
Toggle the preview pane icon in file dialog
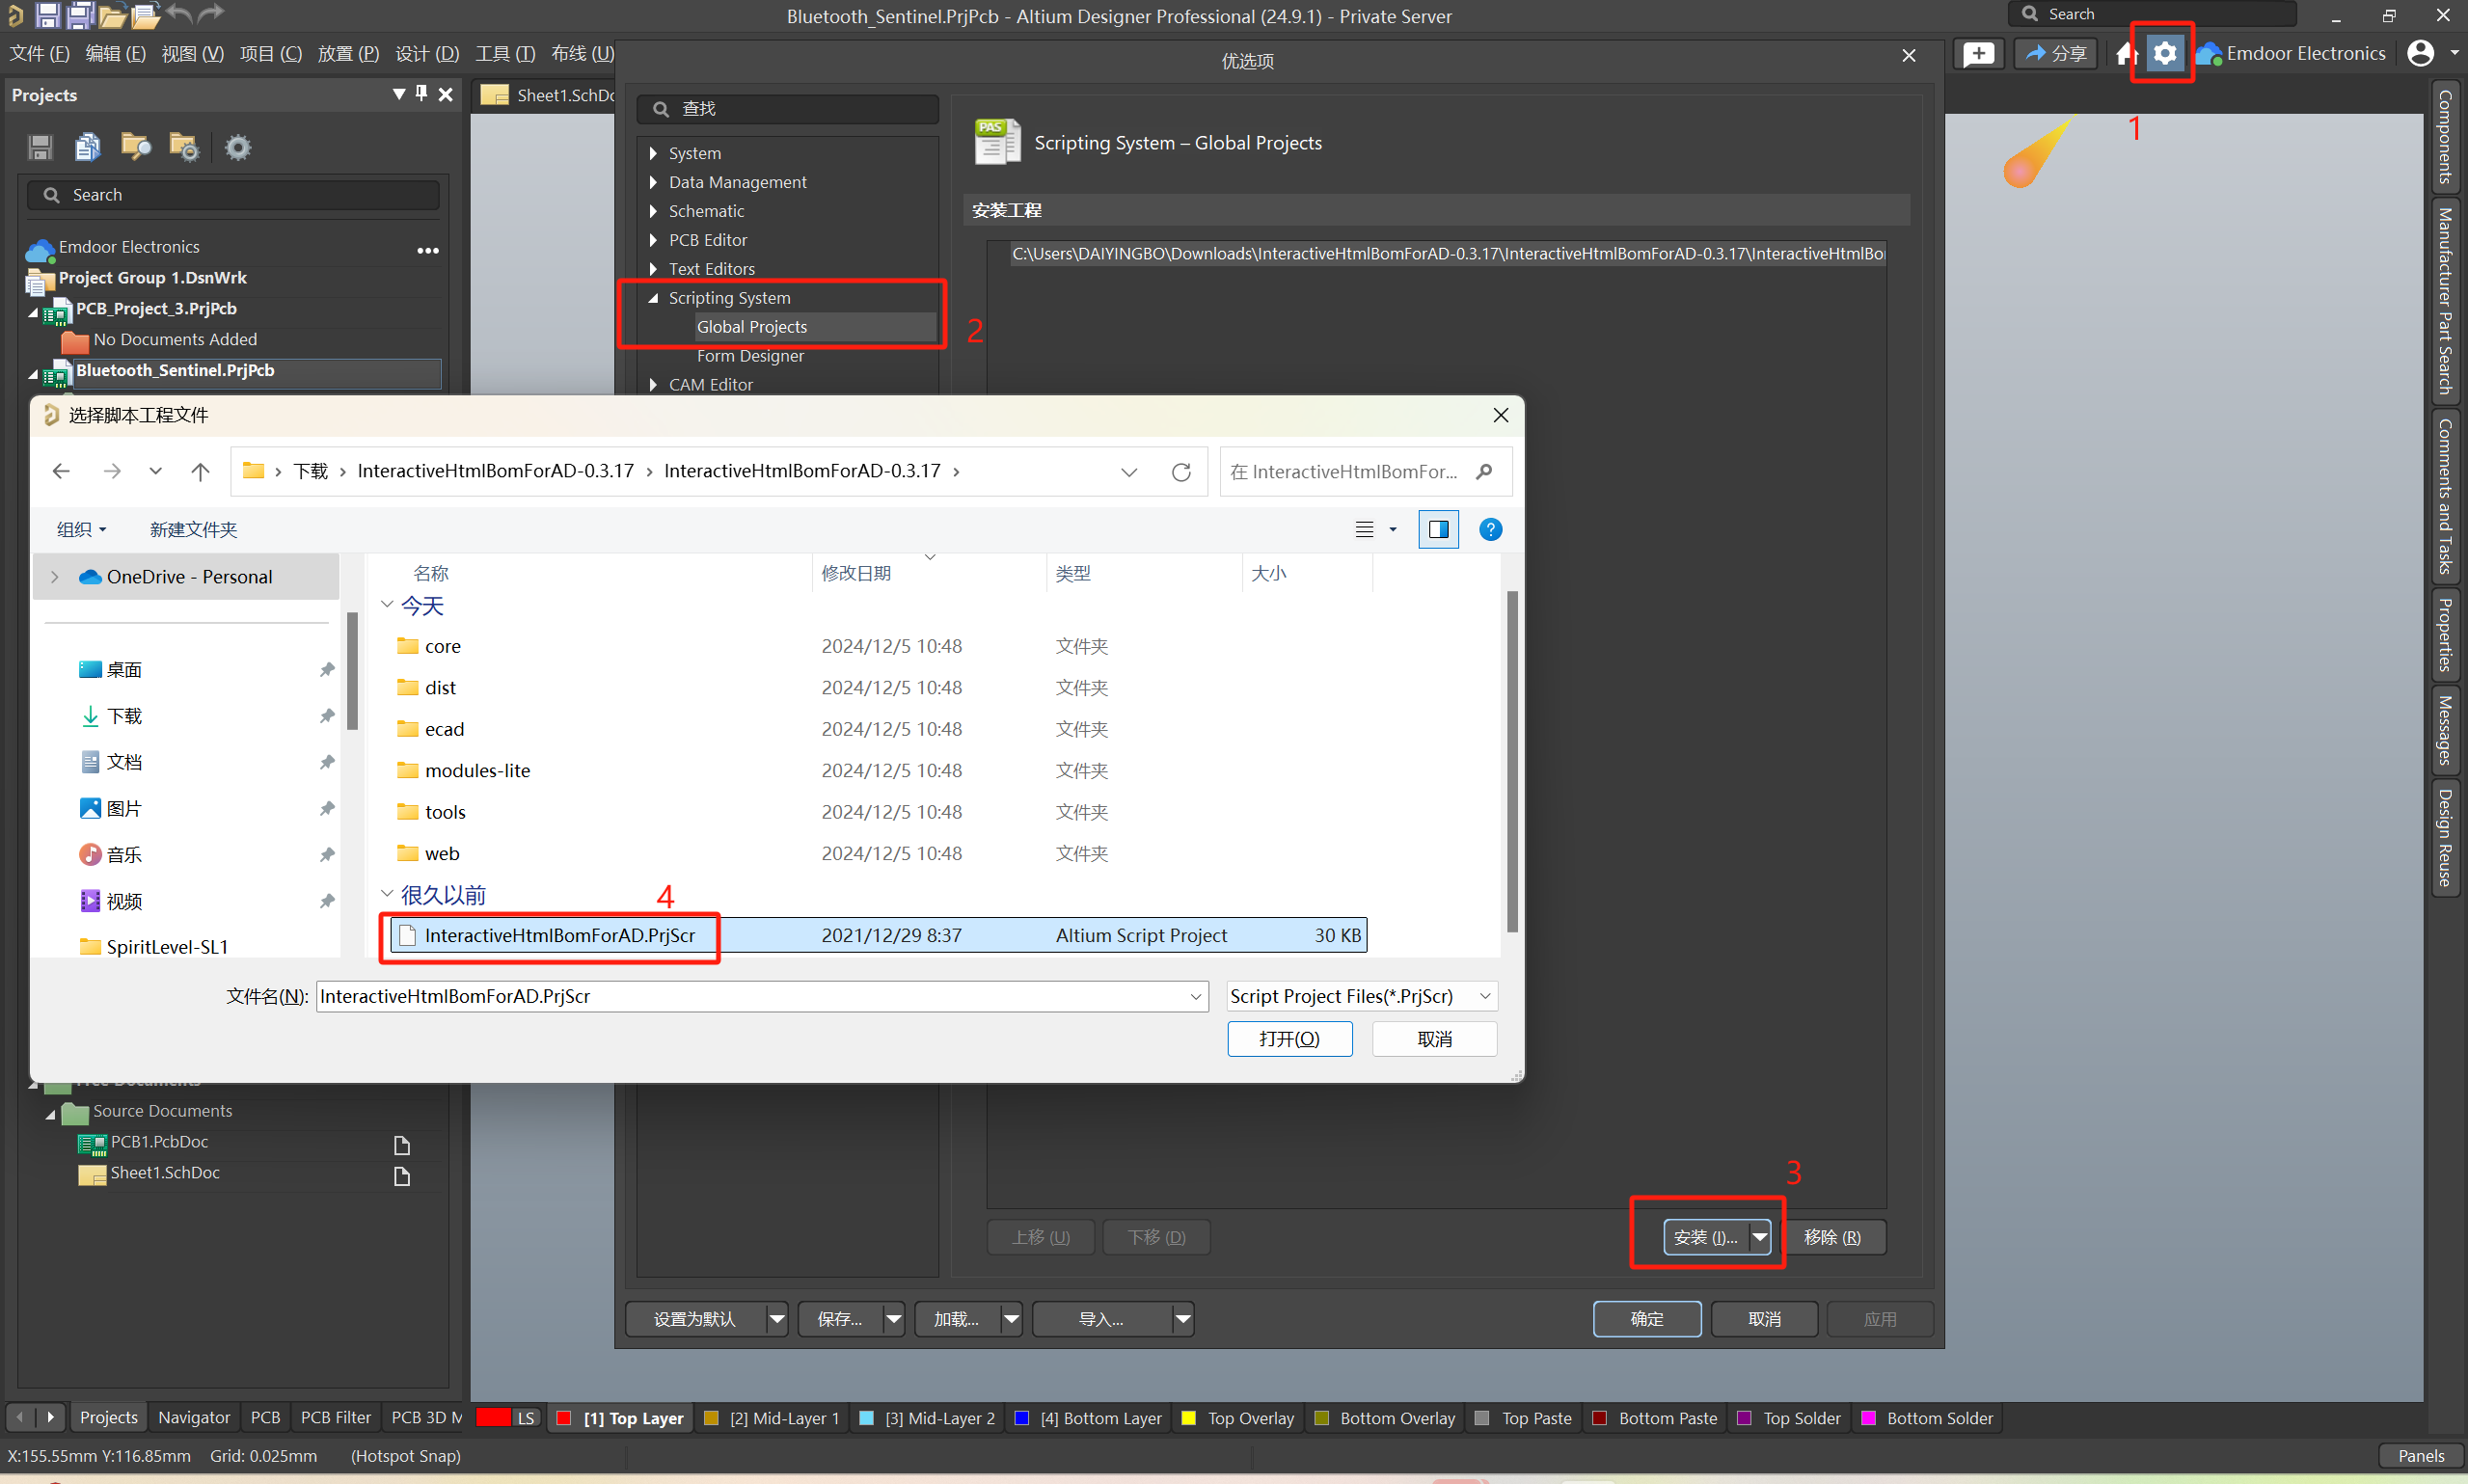(1438, 529)
